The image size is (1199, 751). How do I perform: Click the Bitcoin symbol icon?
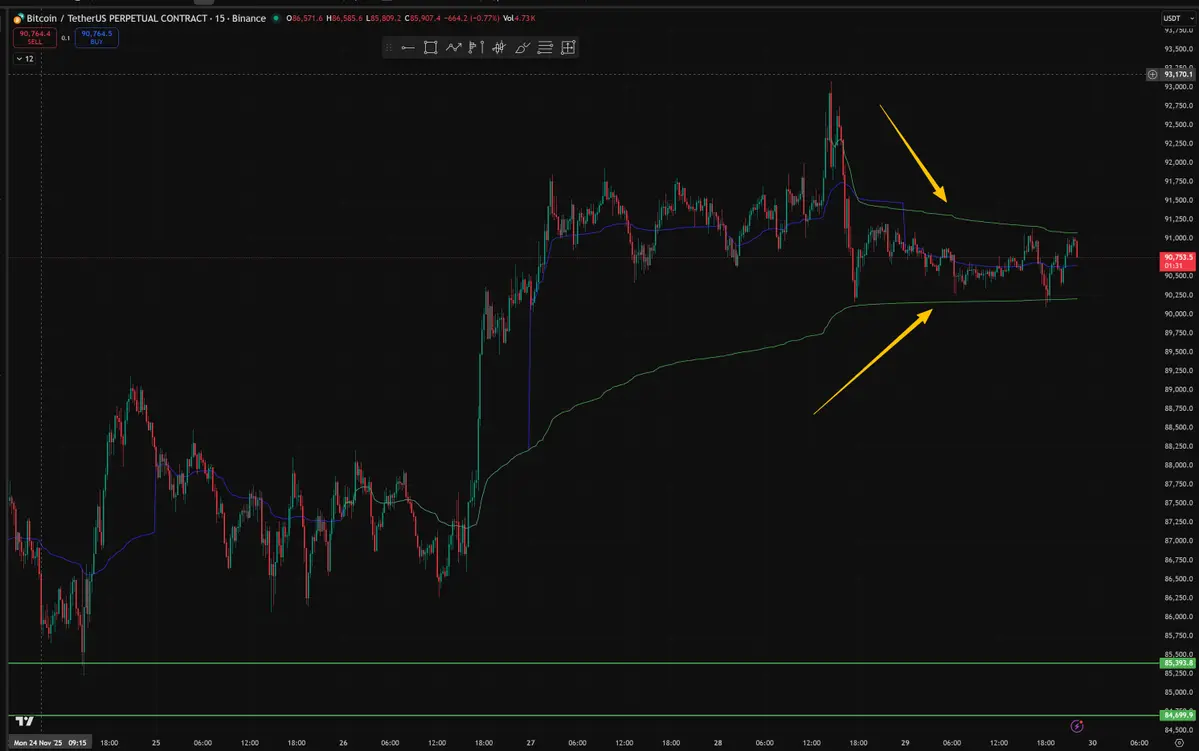(x=18, y=18)
